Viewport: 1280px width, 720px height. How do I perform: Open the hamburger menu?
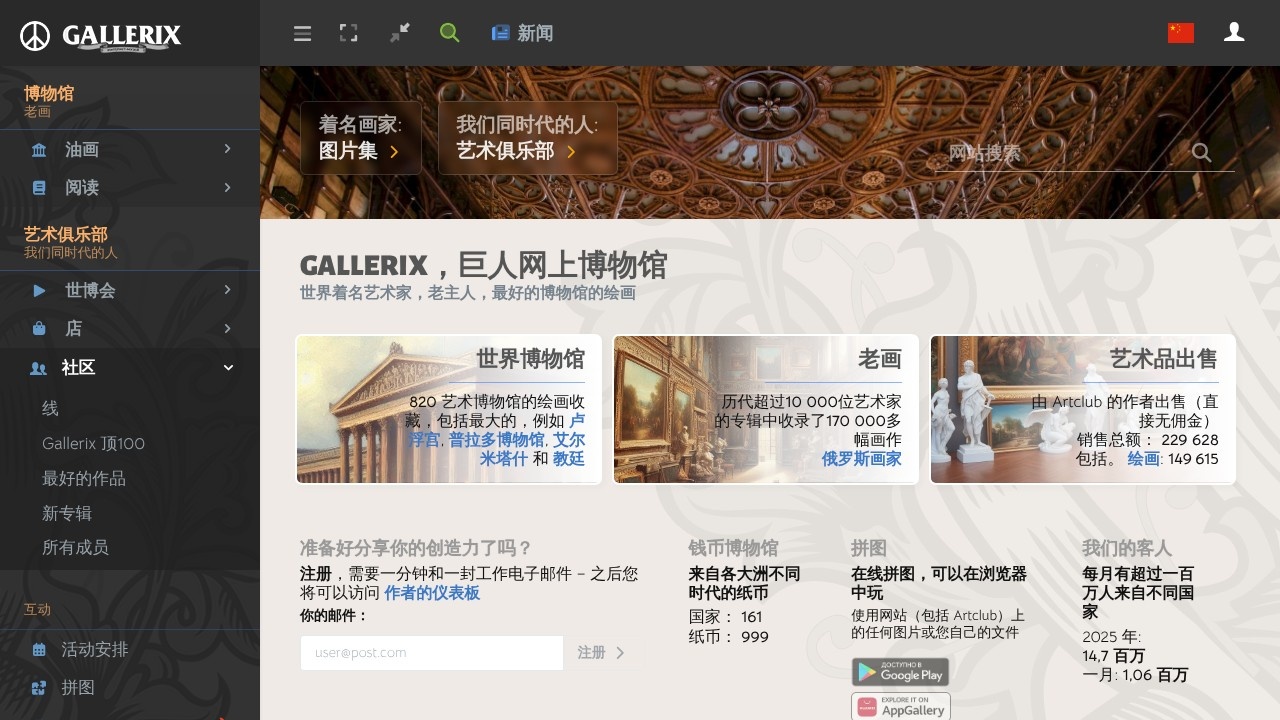(x=302, y=33)
